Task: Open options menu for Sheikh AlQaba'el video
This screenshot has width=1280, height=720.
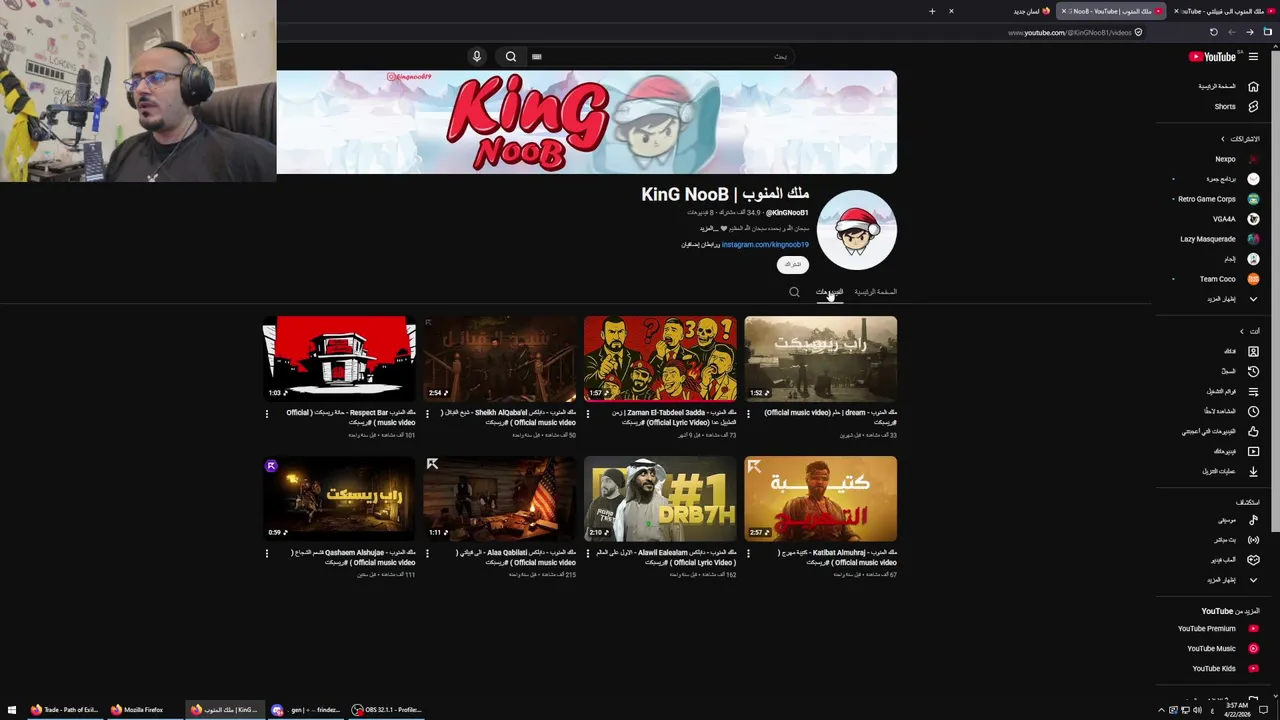Action: (427, 413)
